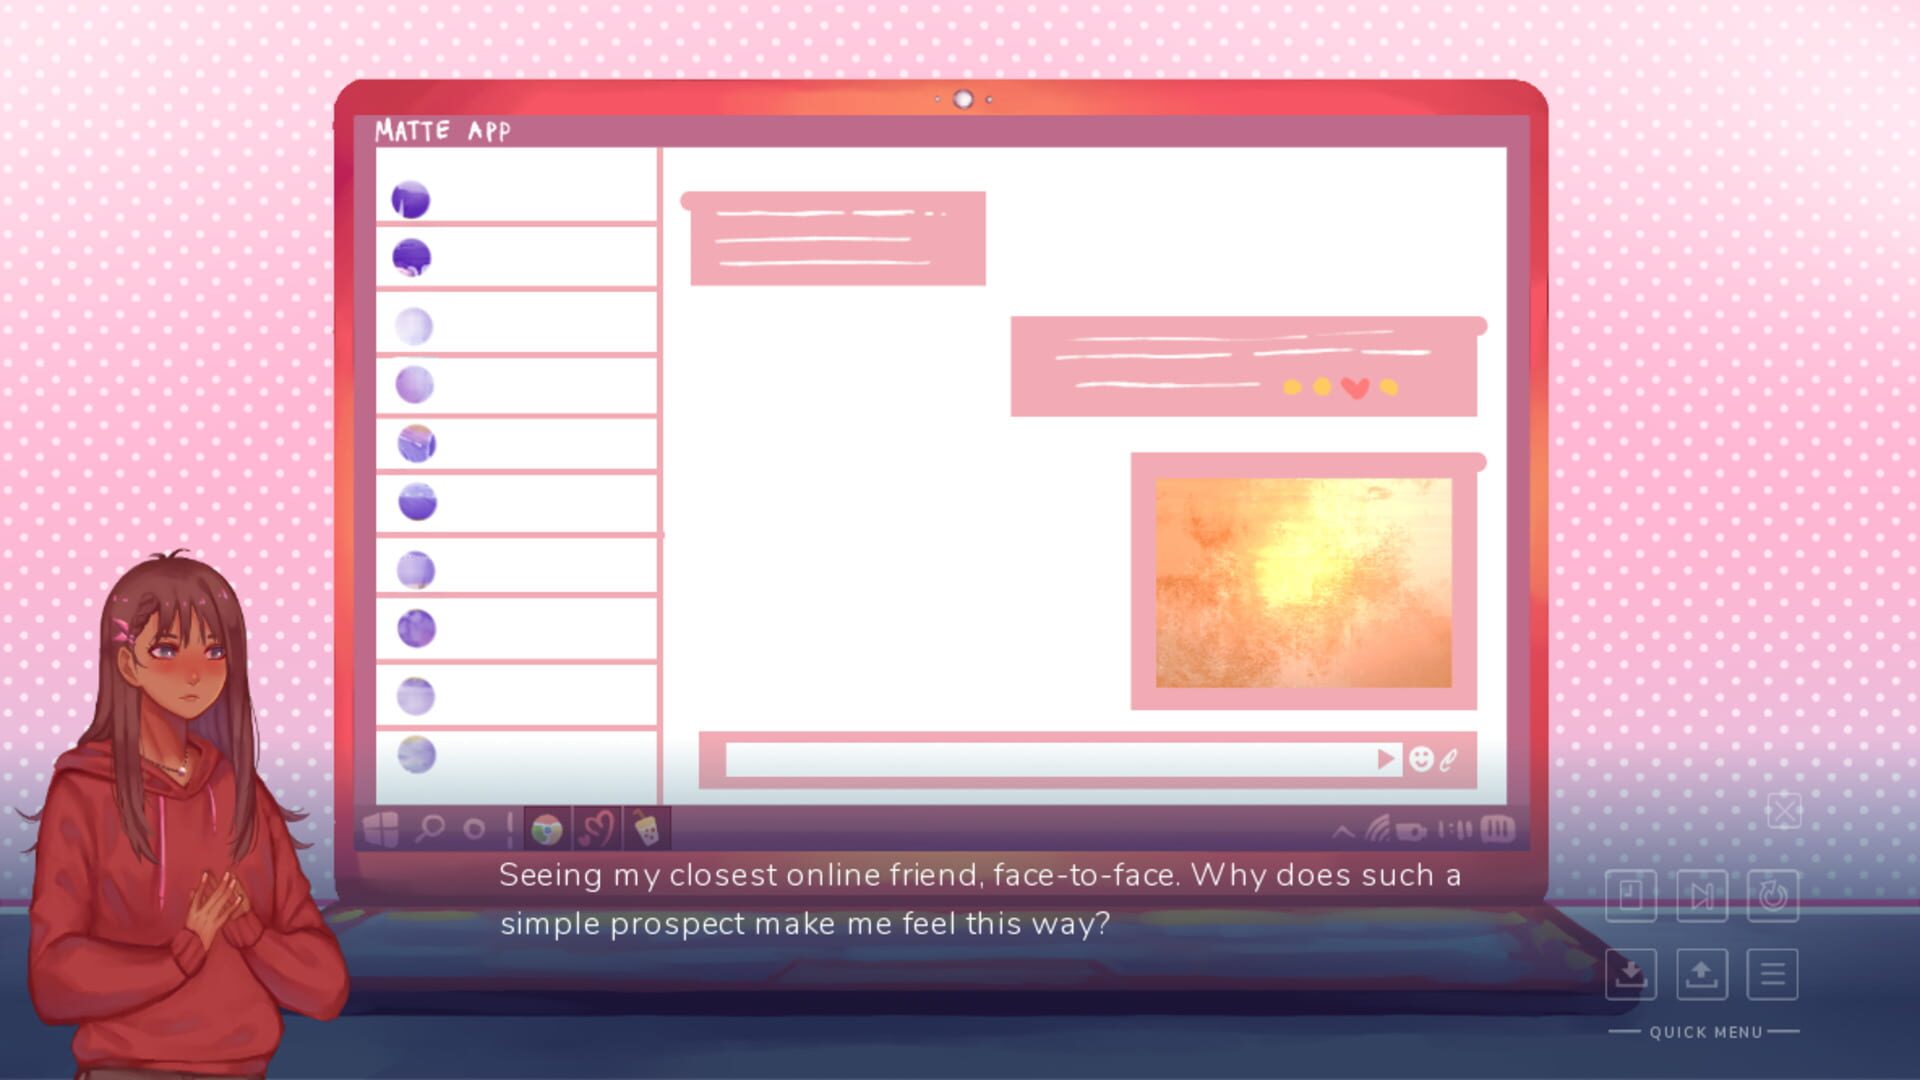The image size is (1920, 1080).
Task: Click the bubble tea taskbar icon
Action: pyautogui.click(x=647, y=829)
